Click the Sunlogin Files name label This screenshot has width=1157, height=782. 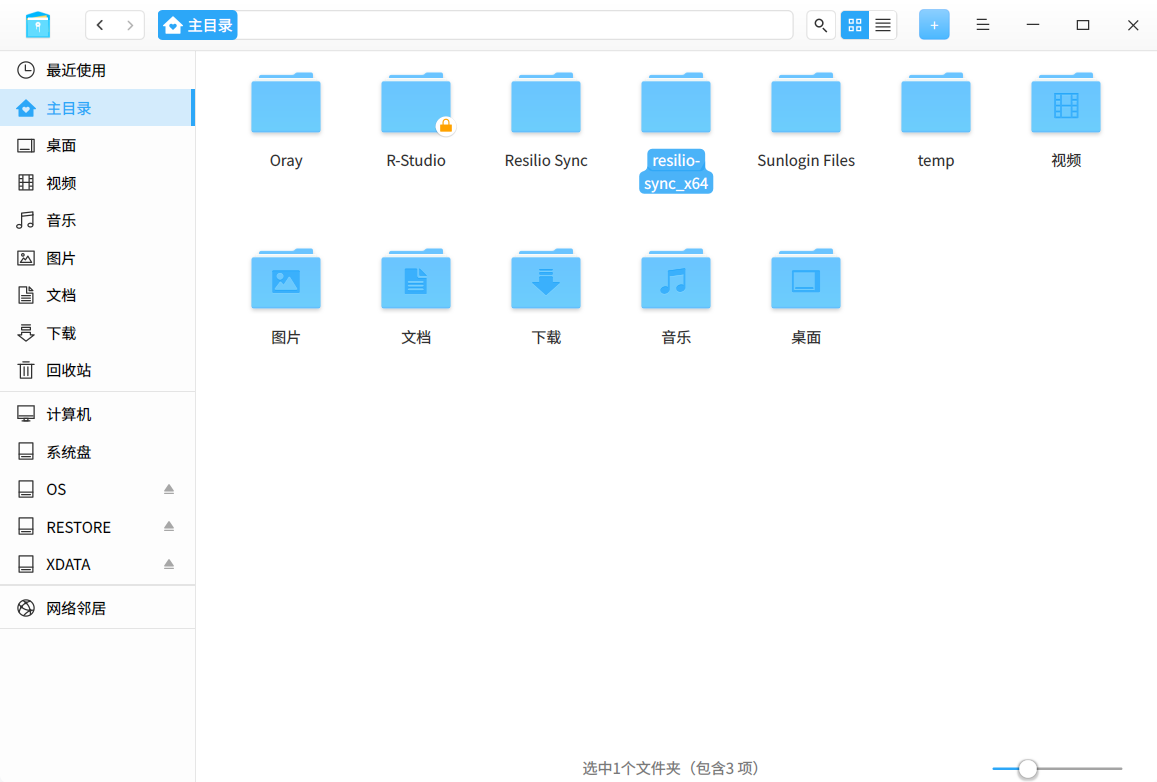[x=806, y=160]
